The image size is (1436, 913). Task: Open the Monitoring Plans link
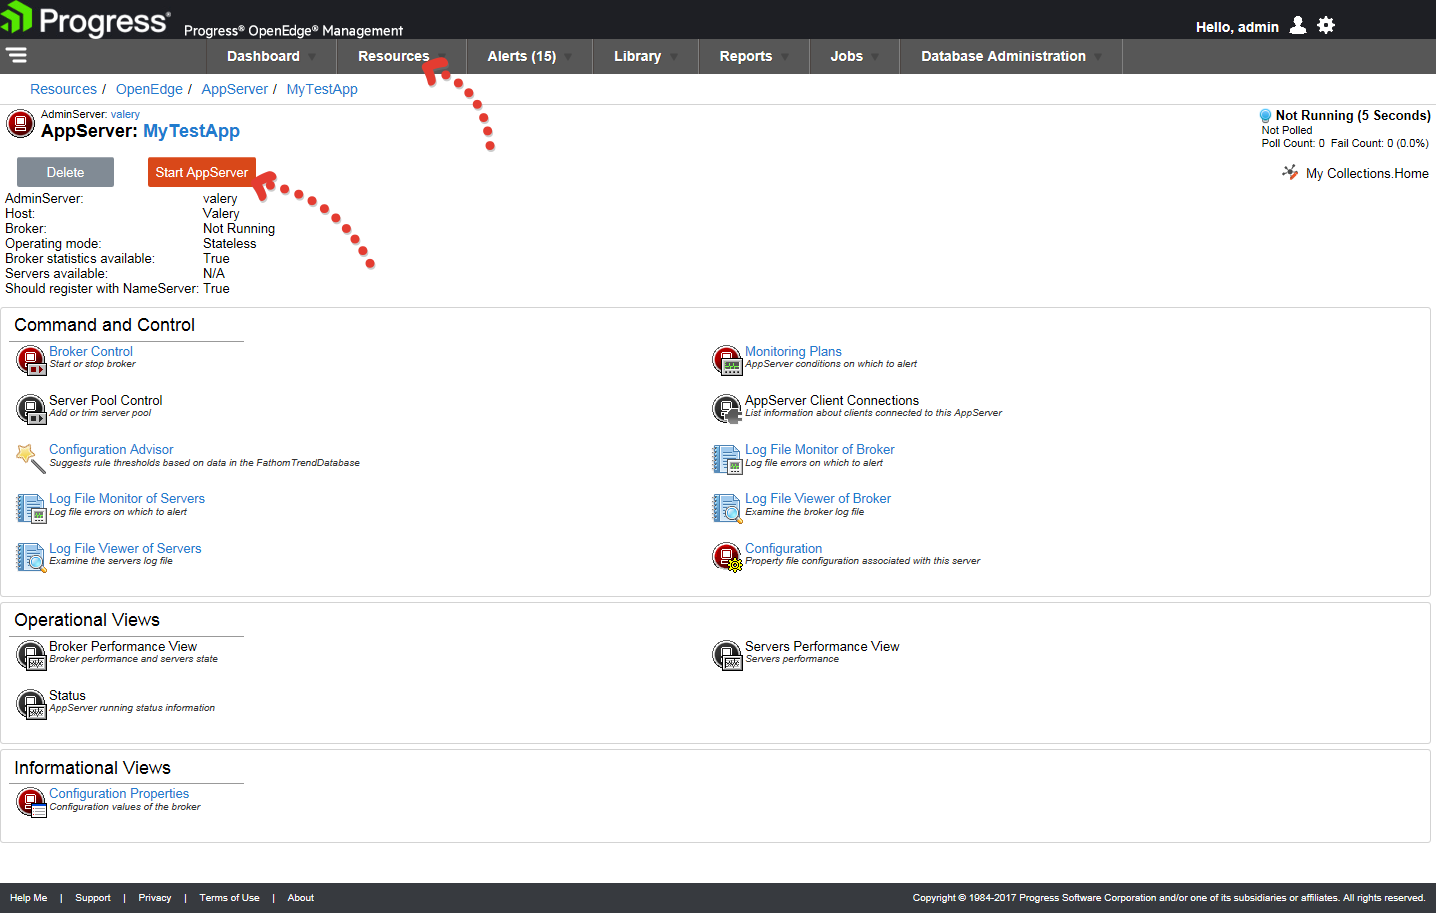tap(793, 351)
